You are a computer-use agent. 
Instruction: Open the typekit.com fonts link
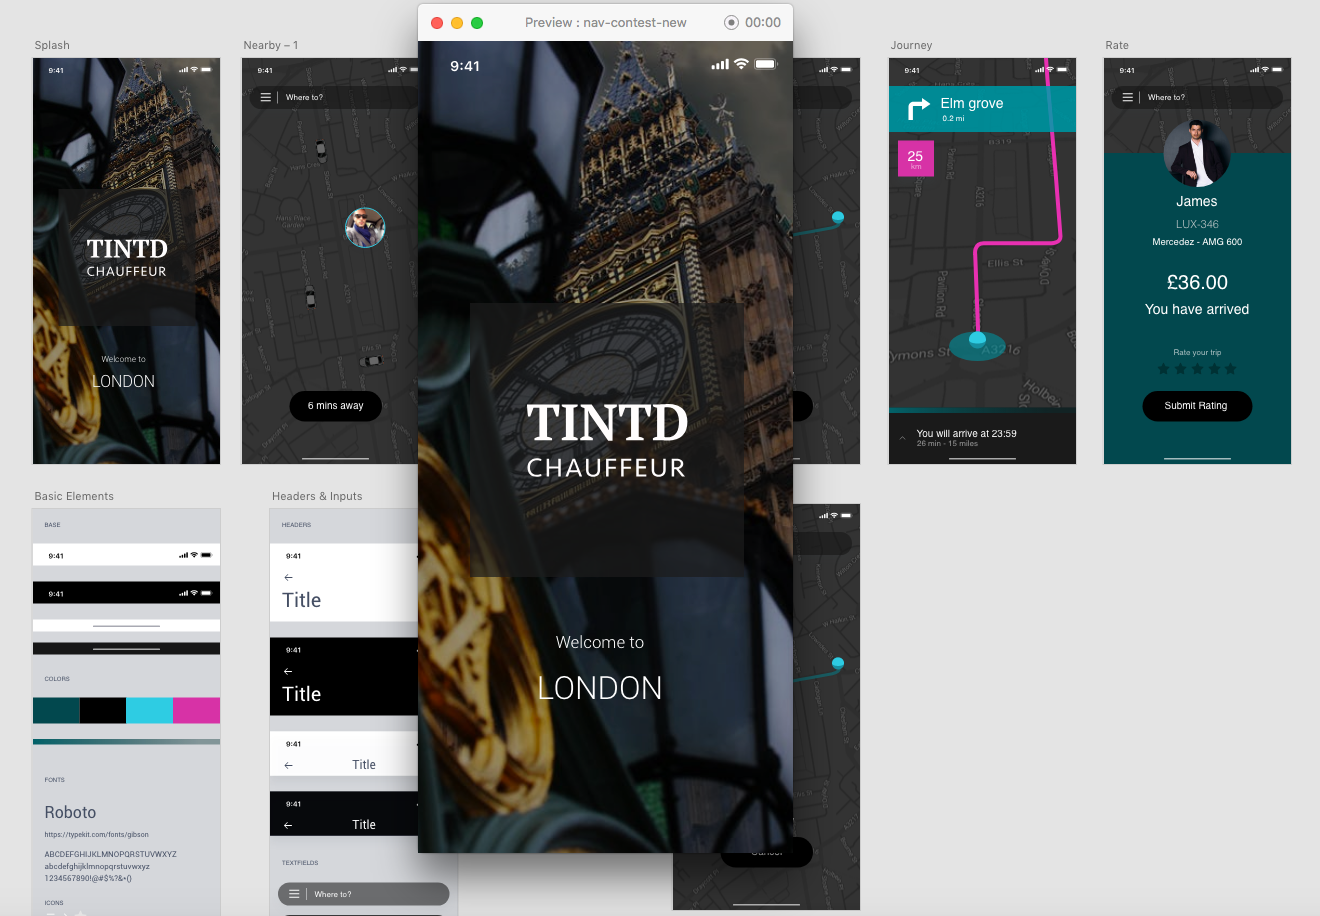96,834
